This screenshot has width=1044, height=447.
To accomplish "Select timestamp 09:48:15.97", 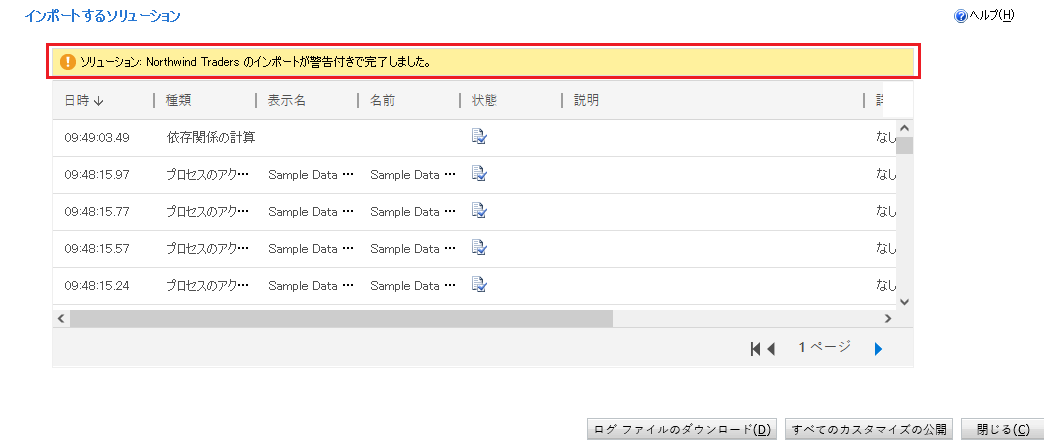I will tap(97, 175).
